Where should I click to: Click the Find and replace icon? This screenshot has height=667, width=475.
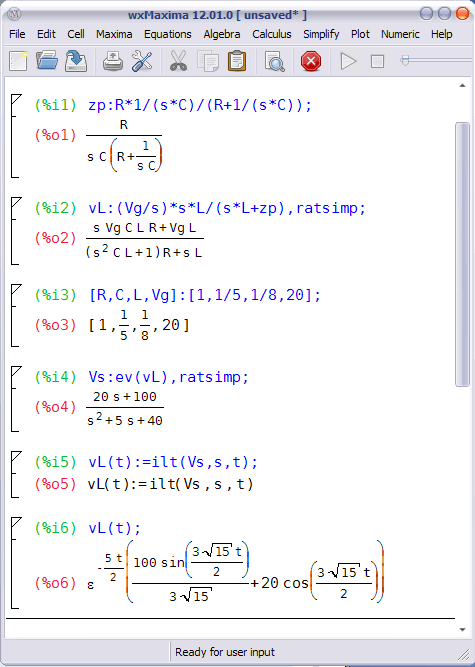[274, 61]
